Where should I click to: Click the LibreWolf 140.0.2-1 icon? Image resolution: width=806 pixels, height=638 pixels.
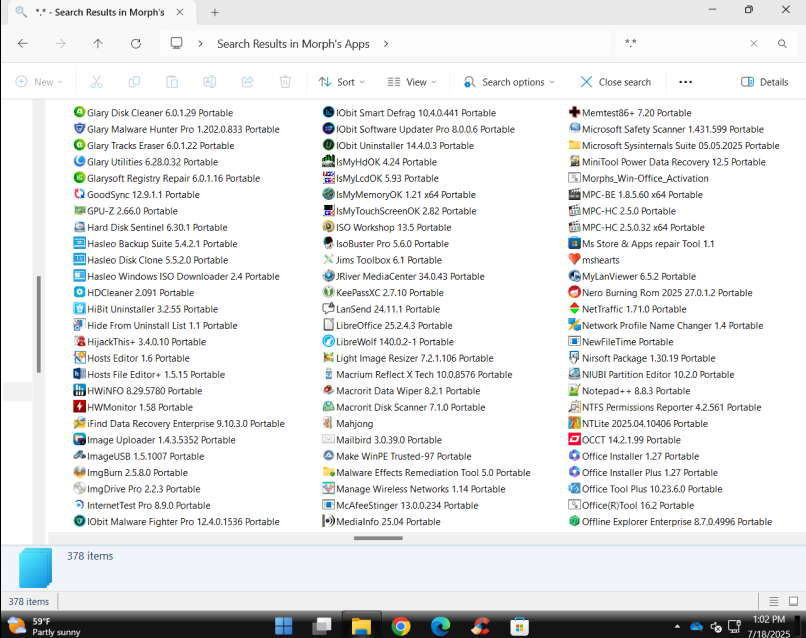pos(328,341)
